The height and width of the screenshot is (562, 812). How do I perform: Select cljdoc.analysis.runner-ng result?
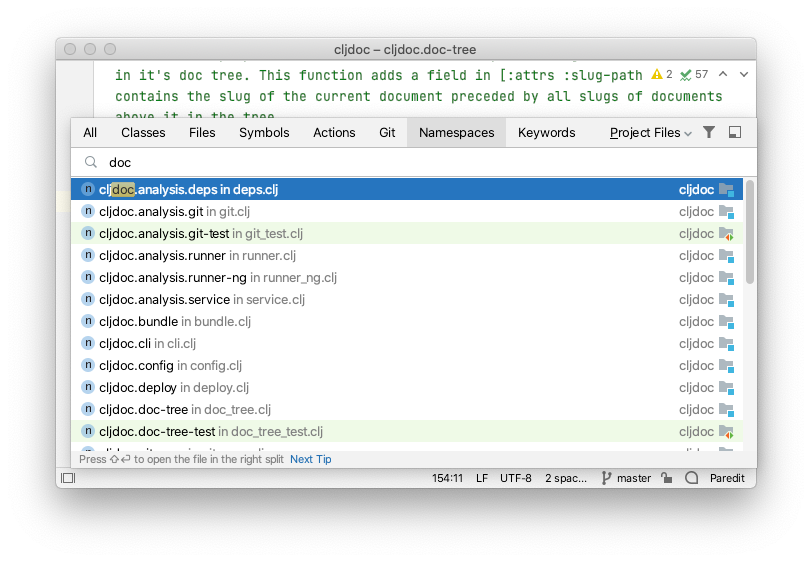pyautogui.click(x=407, y=278)
